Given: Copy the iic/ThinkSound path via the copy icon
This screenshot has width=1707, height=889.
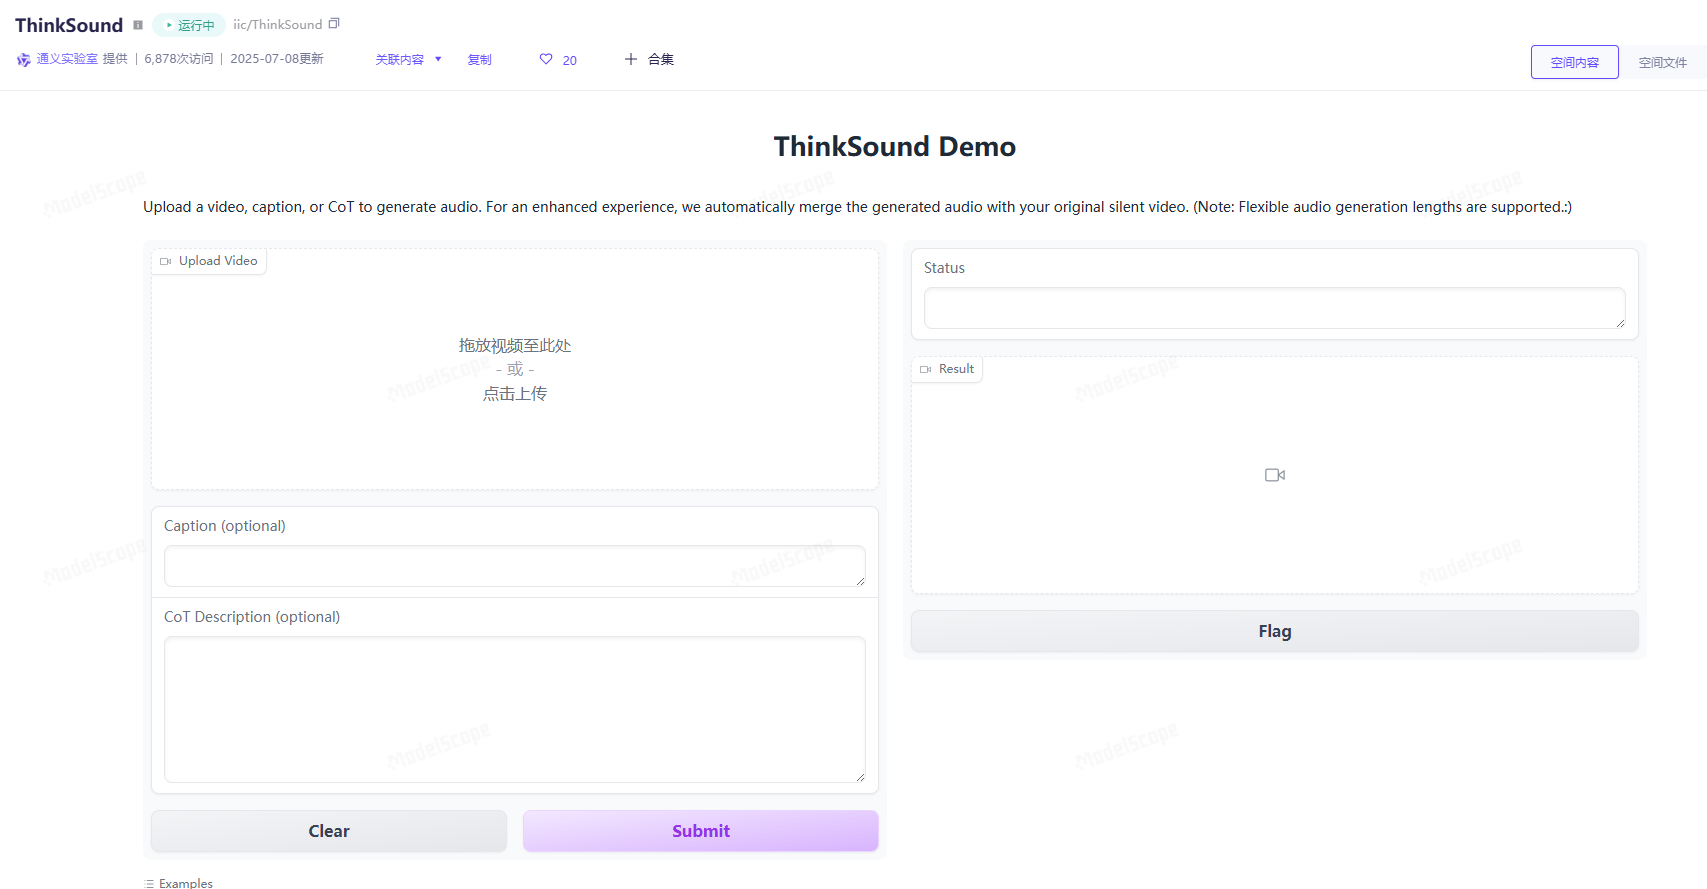Looking at the screenshot, I should [334, 23].
